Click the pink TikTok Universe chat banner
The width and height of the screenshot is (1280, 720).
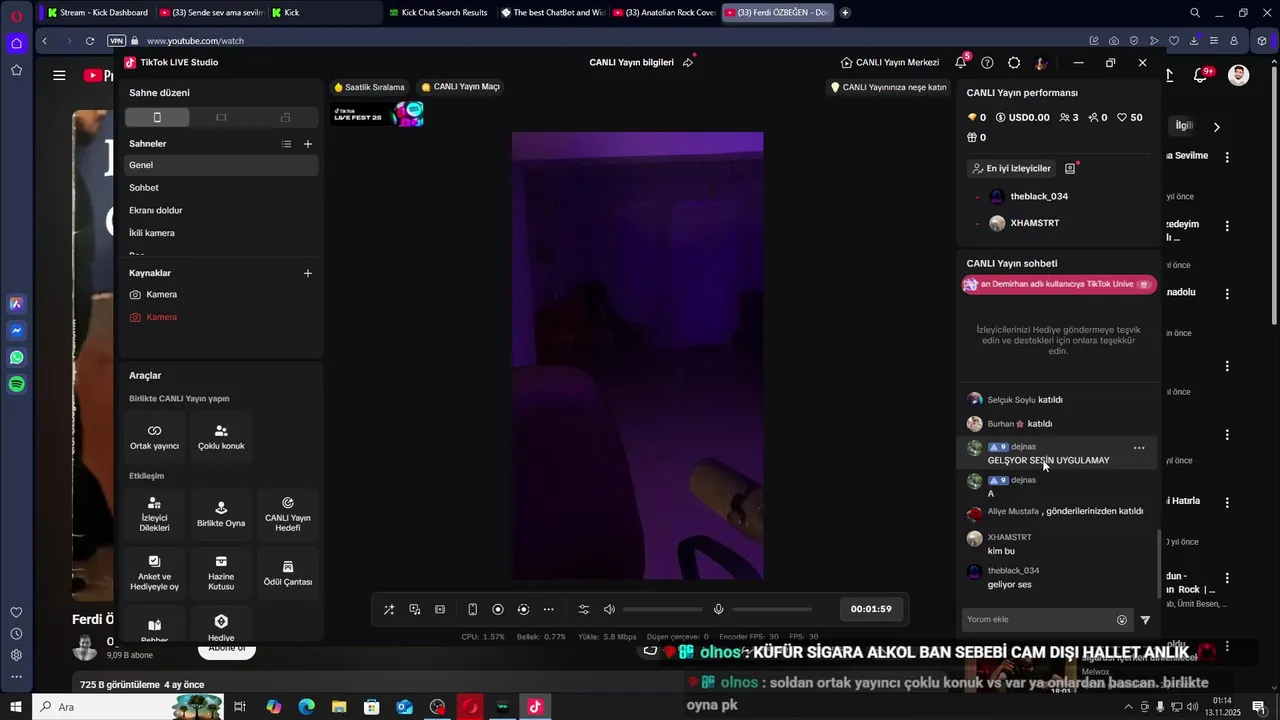pos(1059,284)
